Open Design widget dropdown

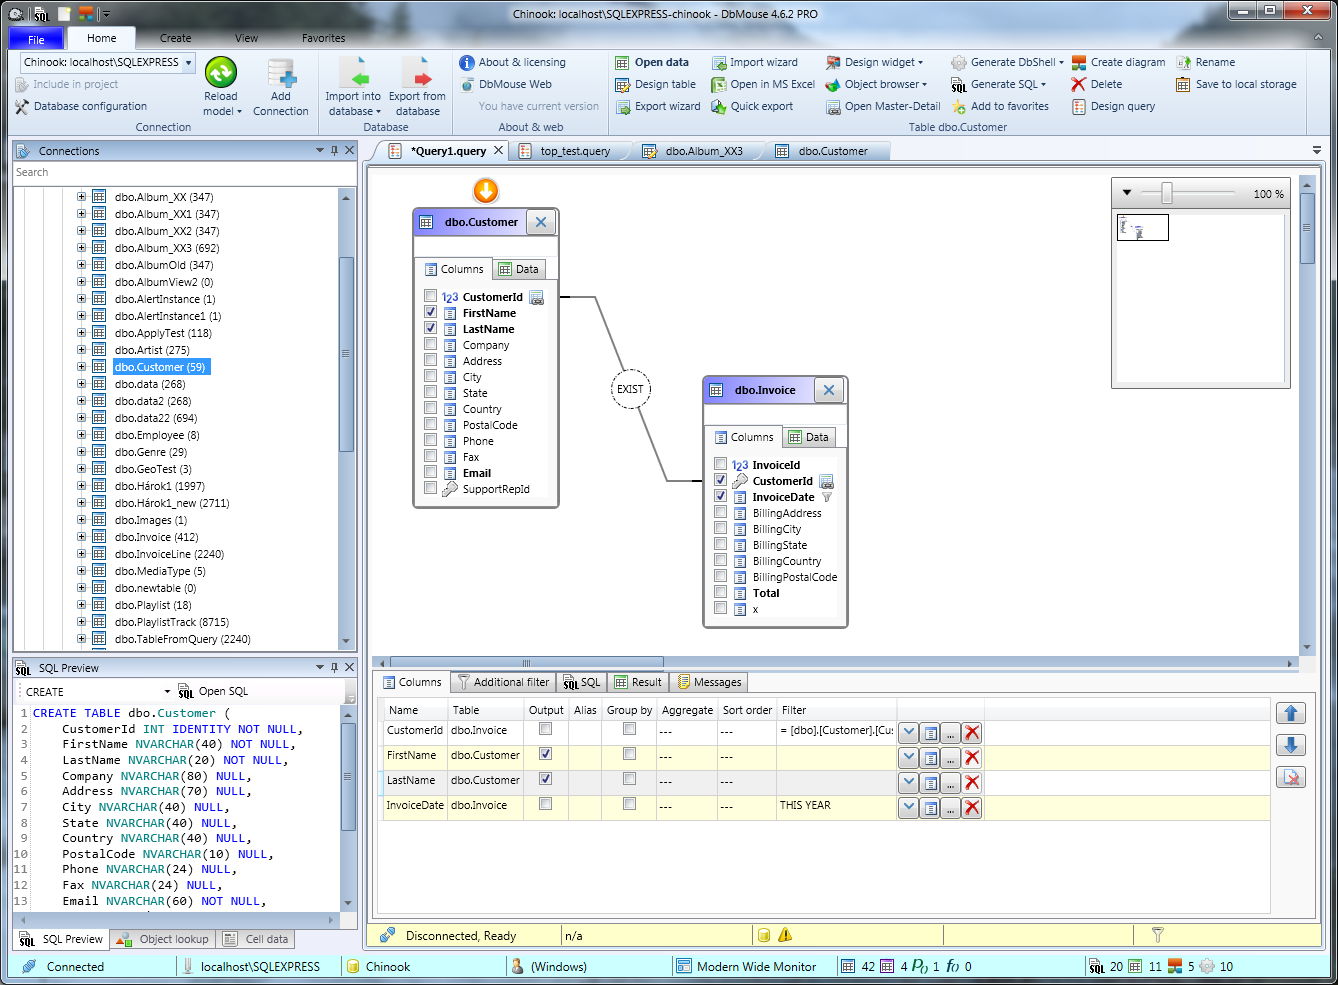pos(874,62)
